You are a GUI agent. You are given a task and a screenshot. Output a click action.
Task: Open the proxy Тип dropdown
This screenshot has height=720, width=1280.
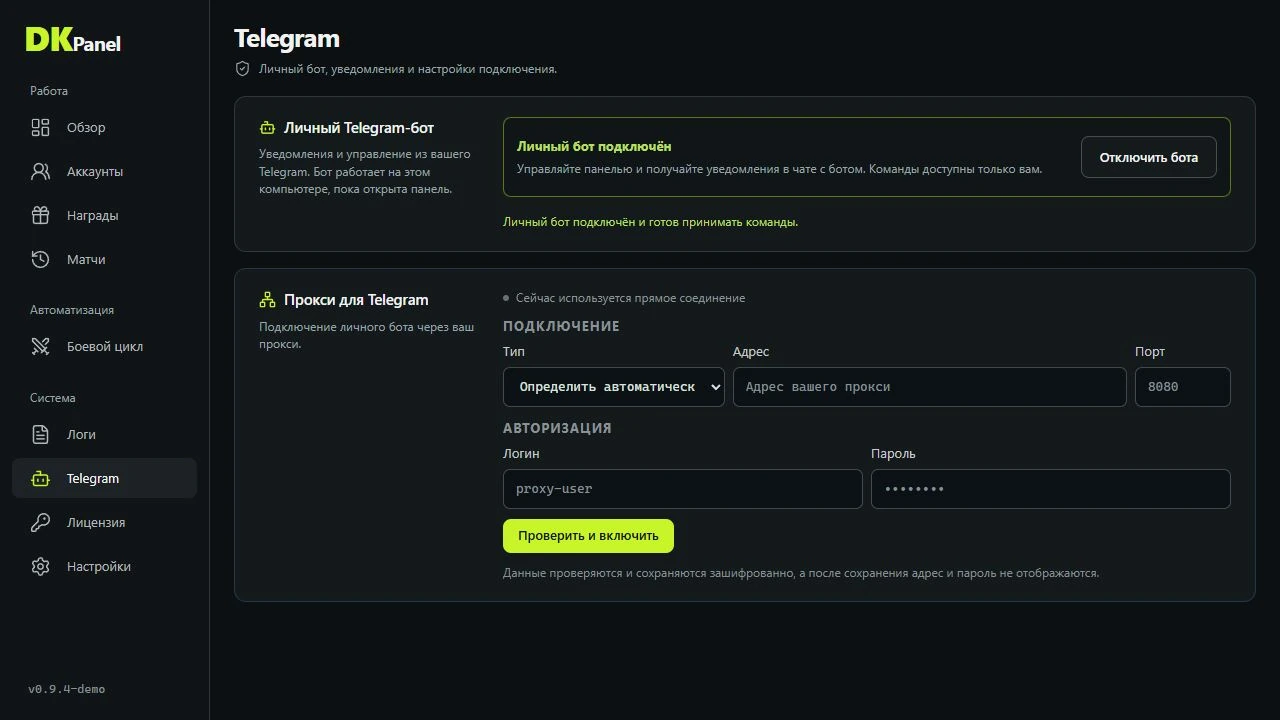614,387
